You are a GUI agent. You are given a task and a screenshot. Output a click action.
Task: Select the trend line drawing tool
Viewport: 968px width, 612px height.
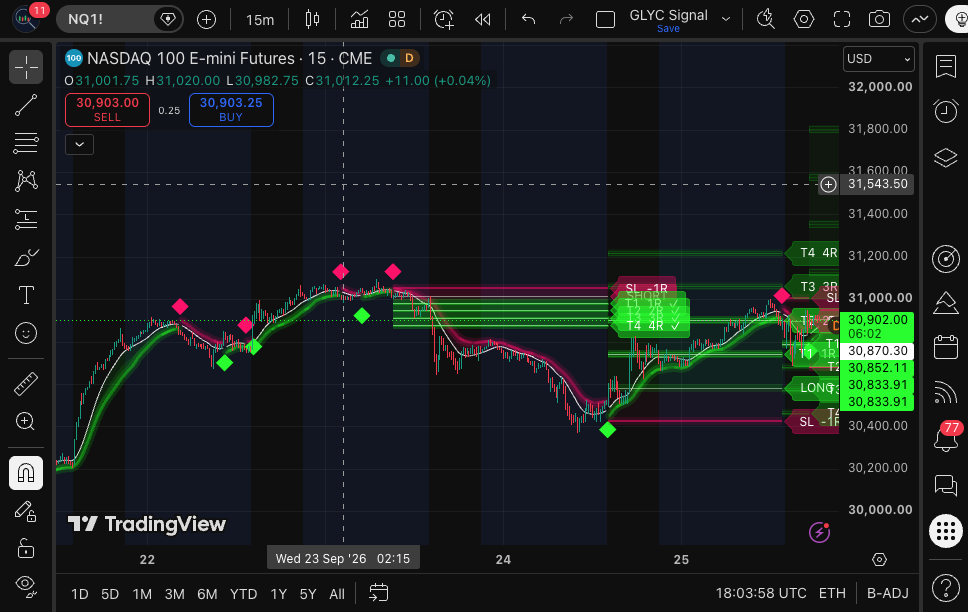click(26, 105)
